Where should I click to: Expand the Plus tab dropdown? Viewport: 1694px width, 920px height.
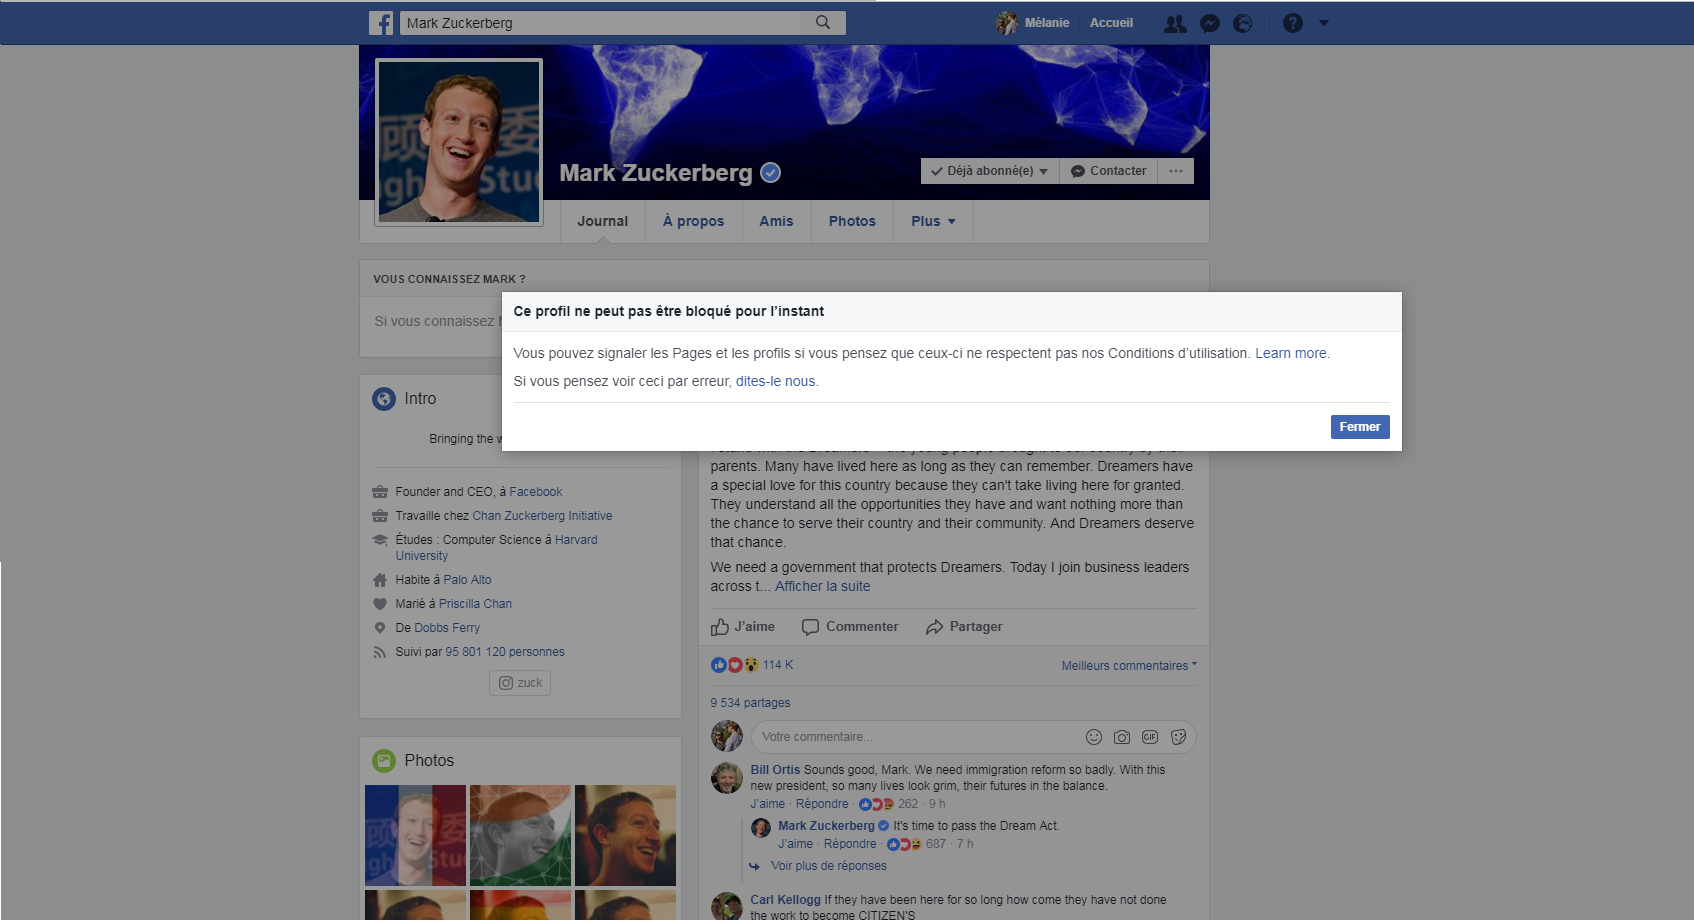(x=931, y=221)
